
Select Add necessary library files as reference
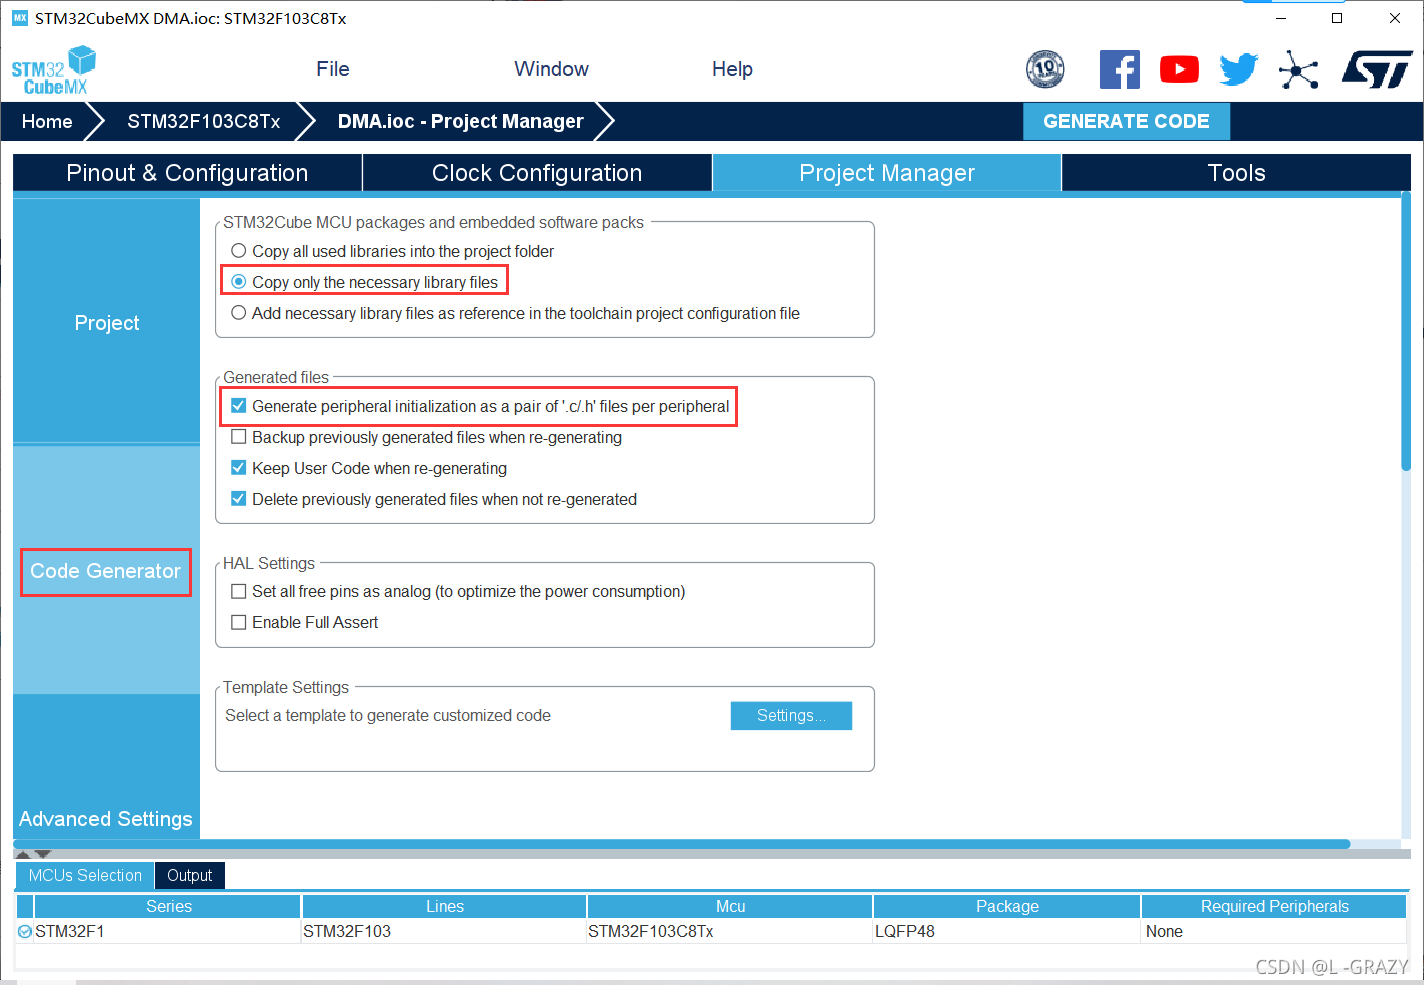239,313
